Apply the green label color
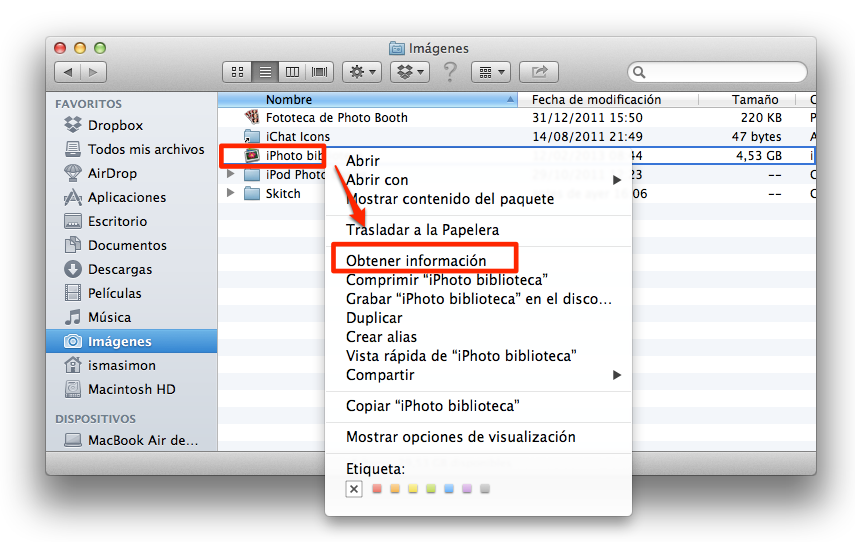The image size is (855, 542). [x=431, y=489]
